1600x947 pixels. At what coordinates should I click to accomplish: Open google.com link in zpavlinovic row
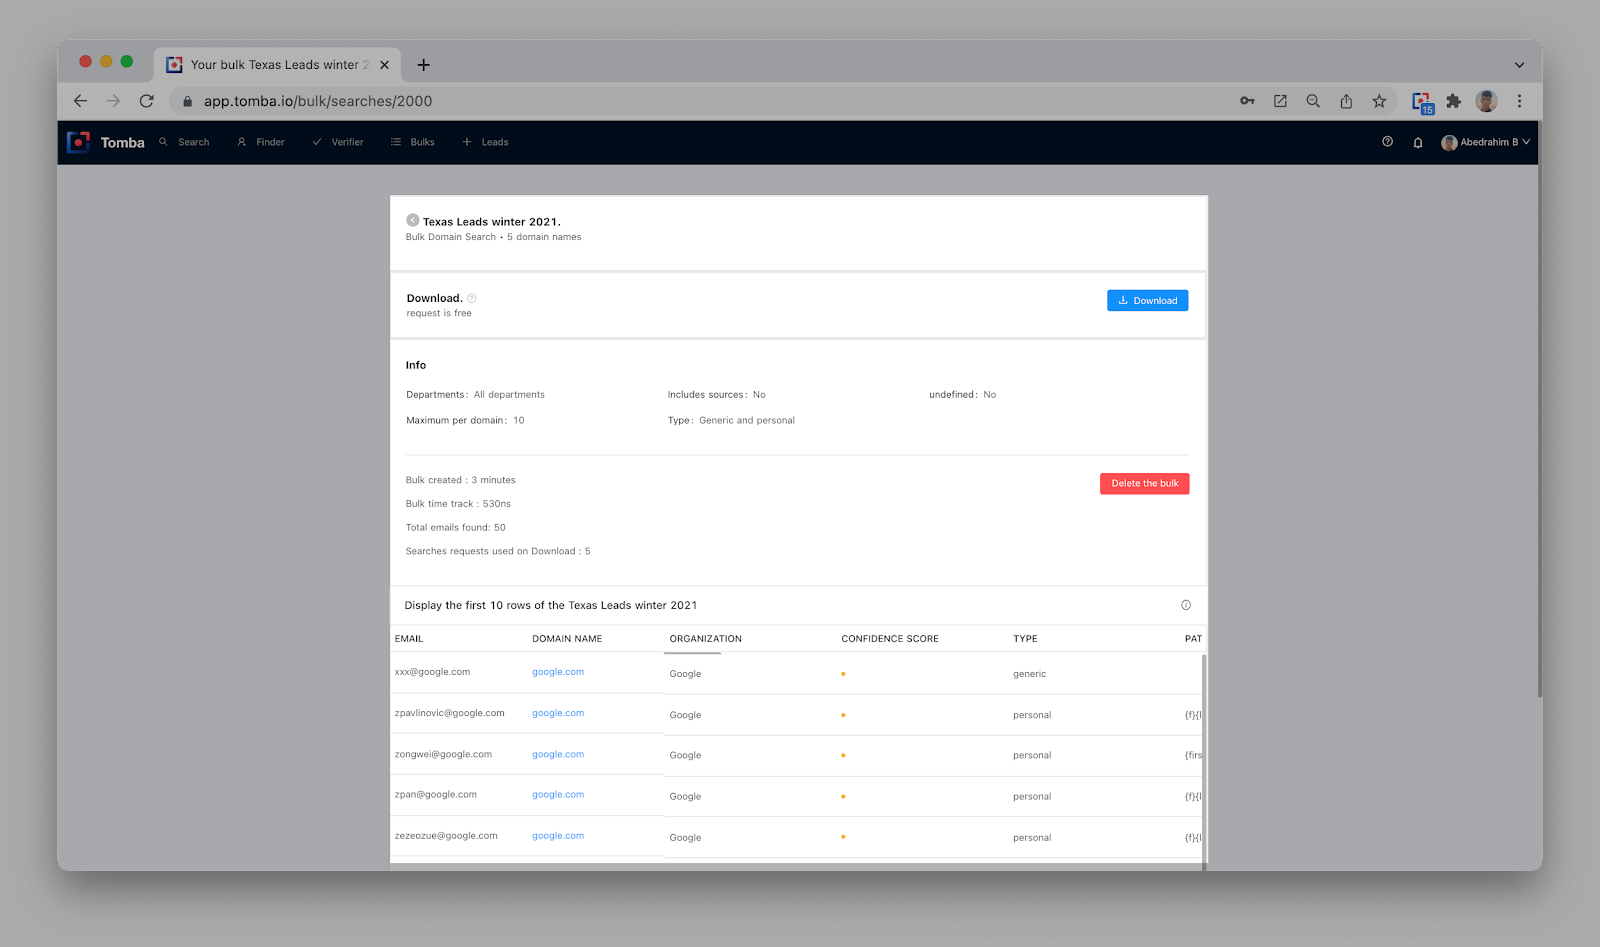[x=558, y=713]
